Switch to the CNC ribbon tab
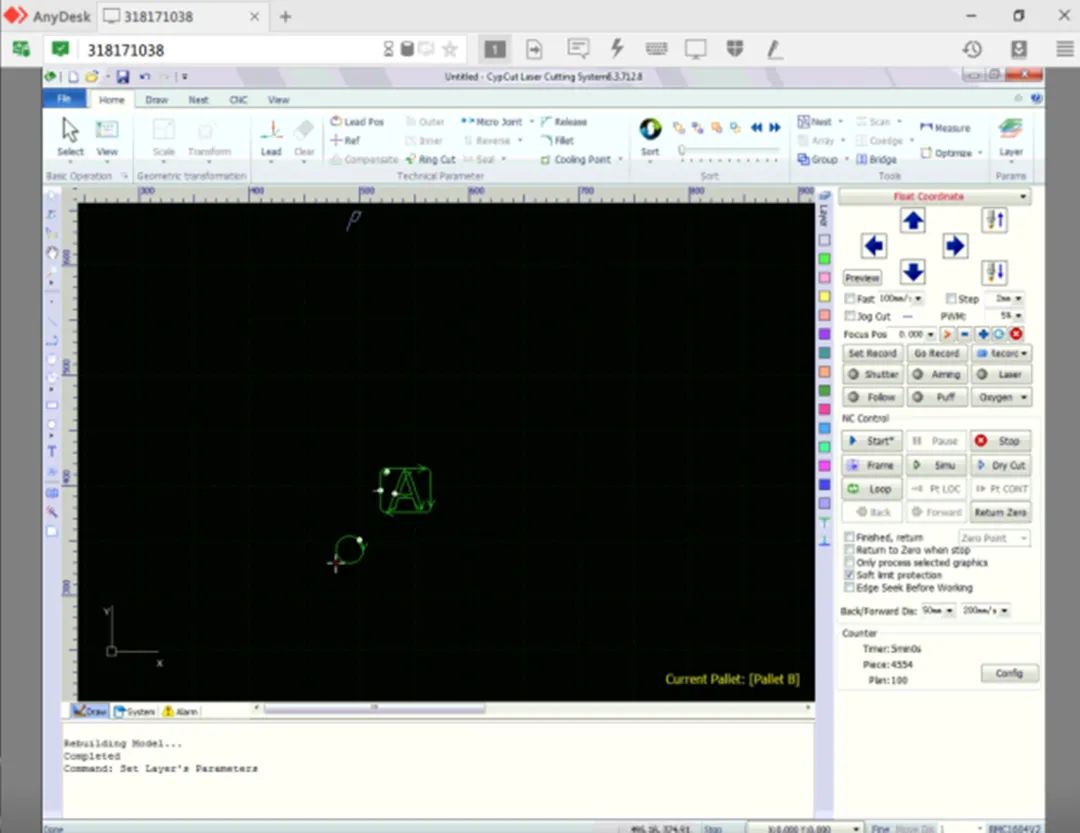 [x=238, y=100]
